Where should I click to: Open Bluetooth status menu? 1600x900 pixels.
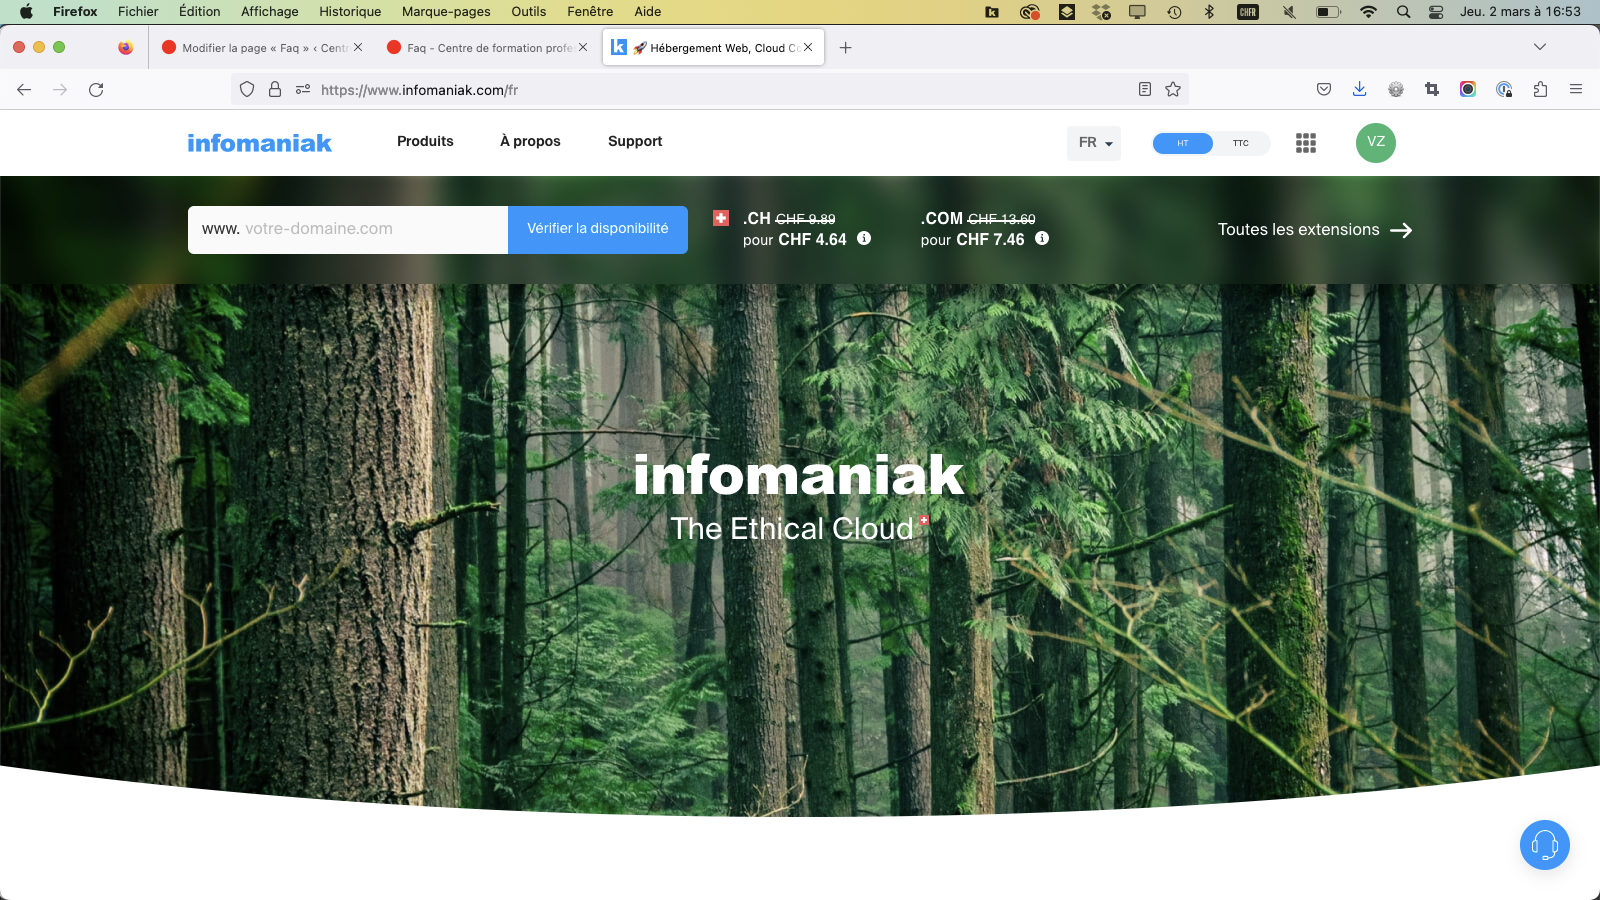point(1209,12)
